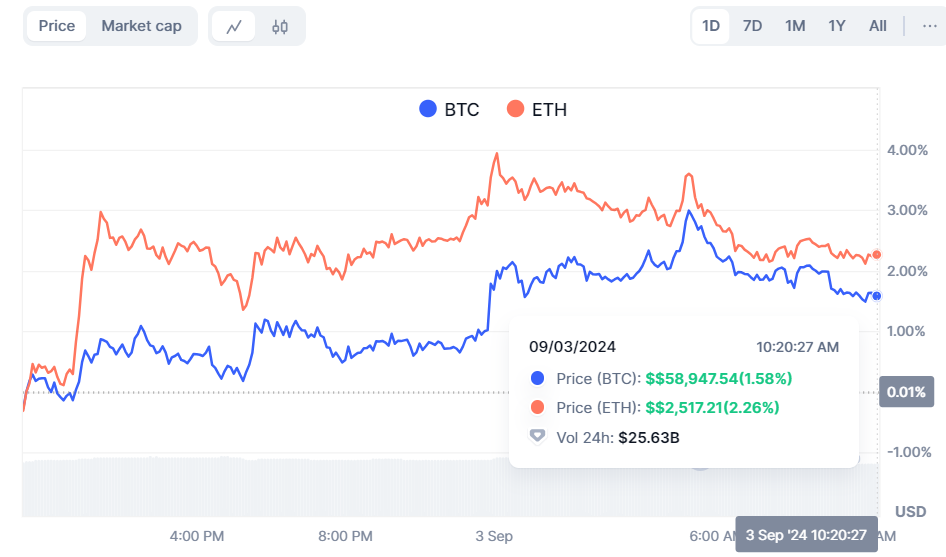Screen dimensions: 946x557
Task: Set time range to 7D
Action: click(x=752, y=26)
